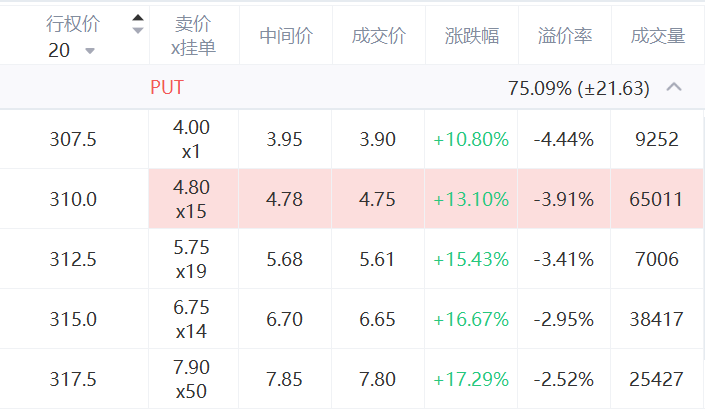
Task: Open the strike count dropdown showing 20
Action: pos(71,50)
